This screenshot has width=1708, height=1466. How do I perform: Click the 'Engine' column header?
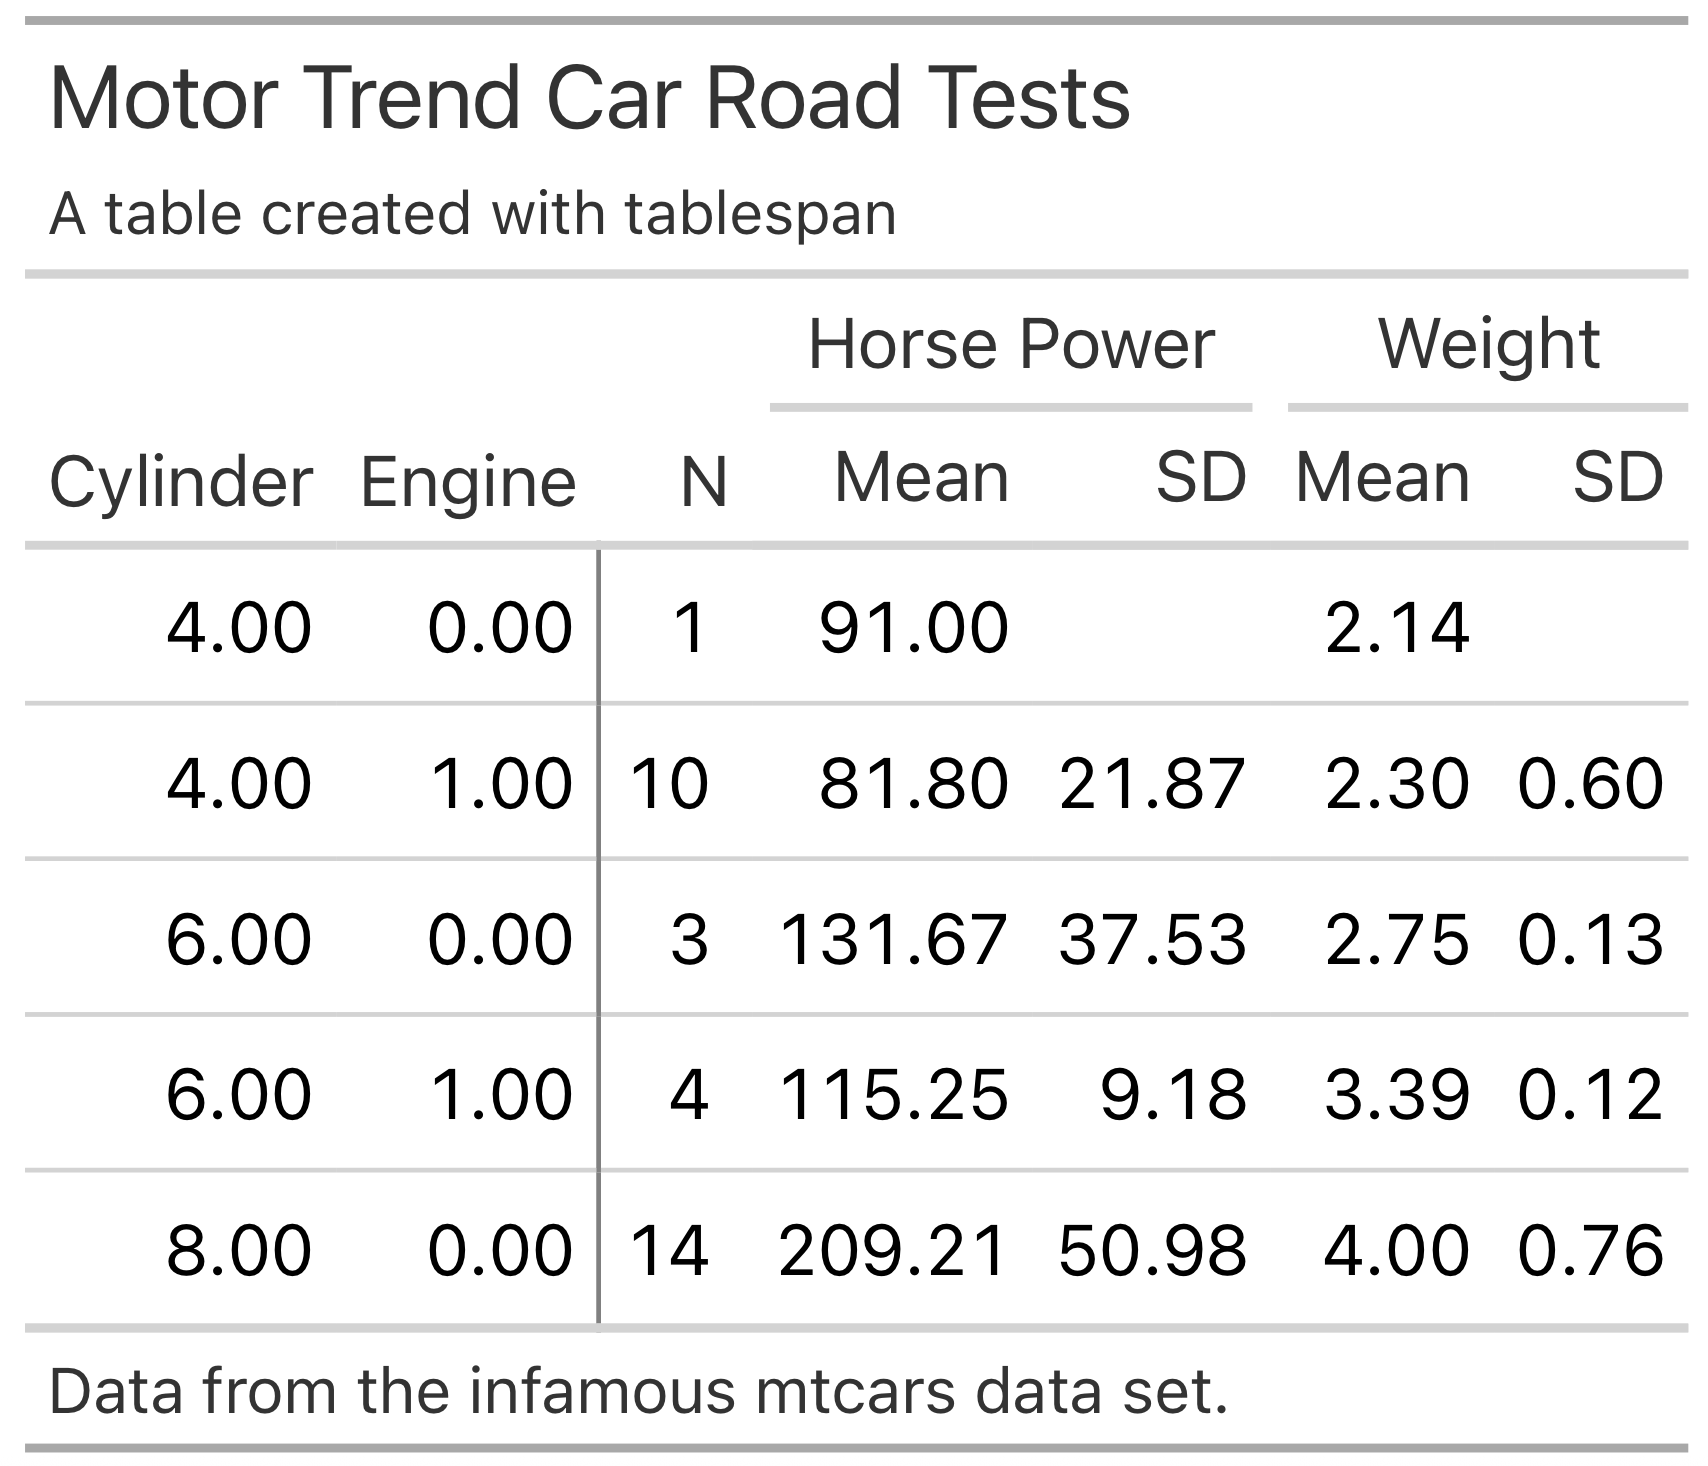coord(468,482)
